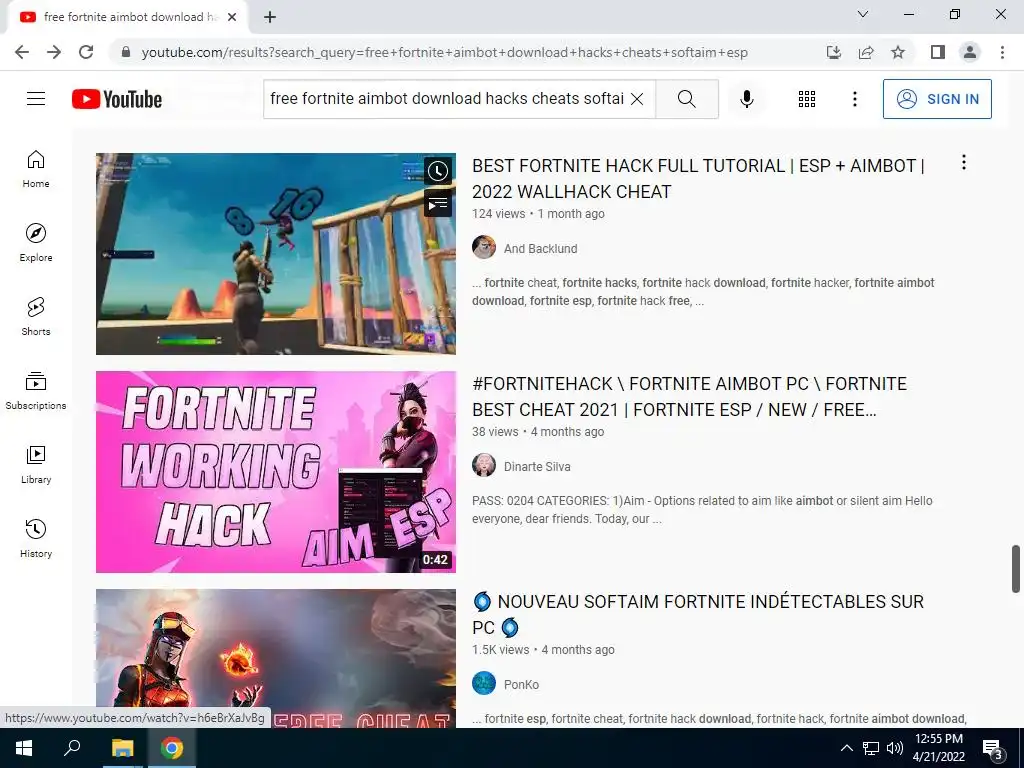Visit the Dinarte Silva channel name
This screenshot has width=1024, height=768.
(x=537, y=467)
